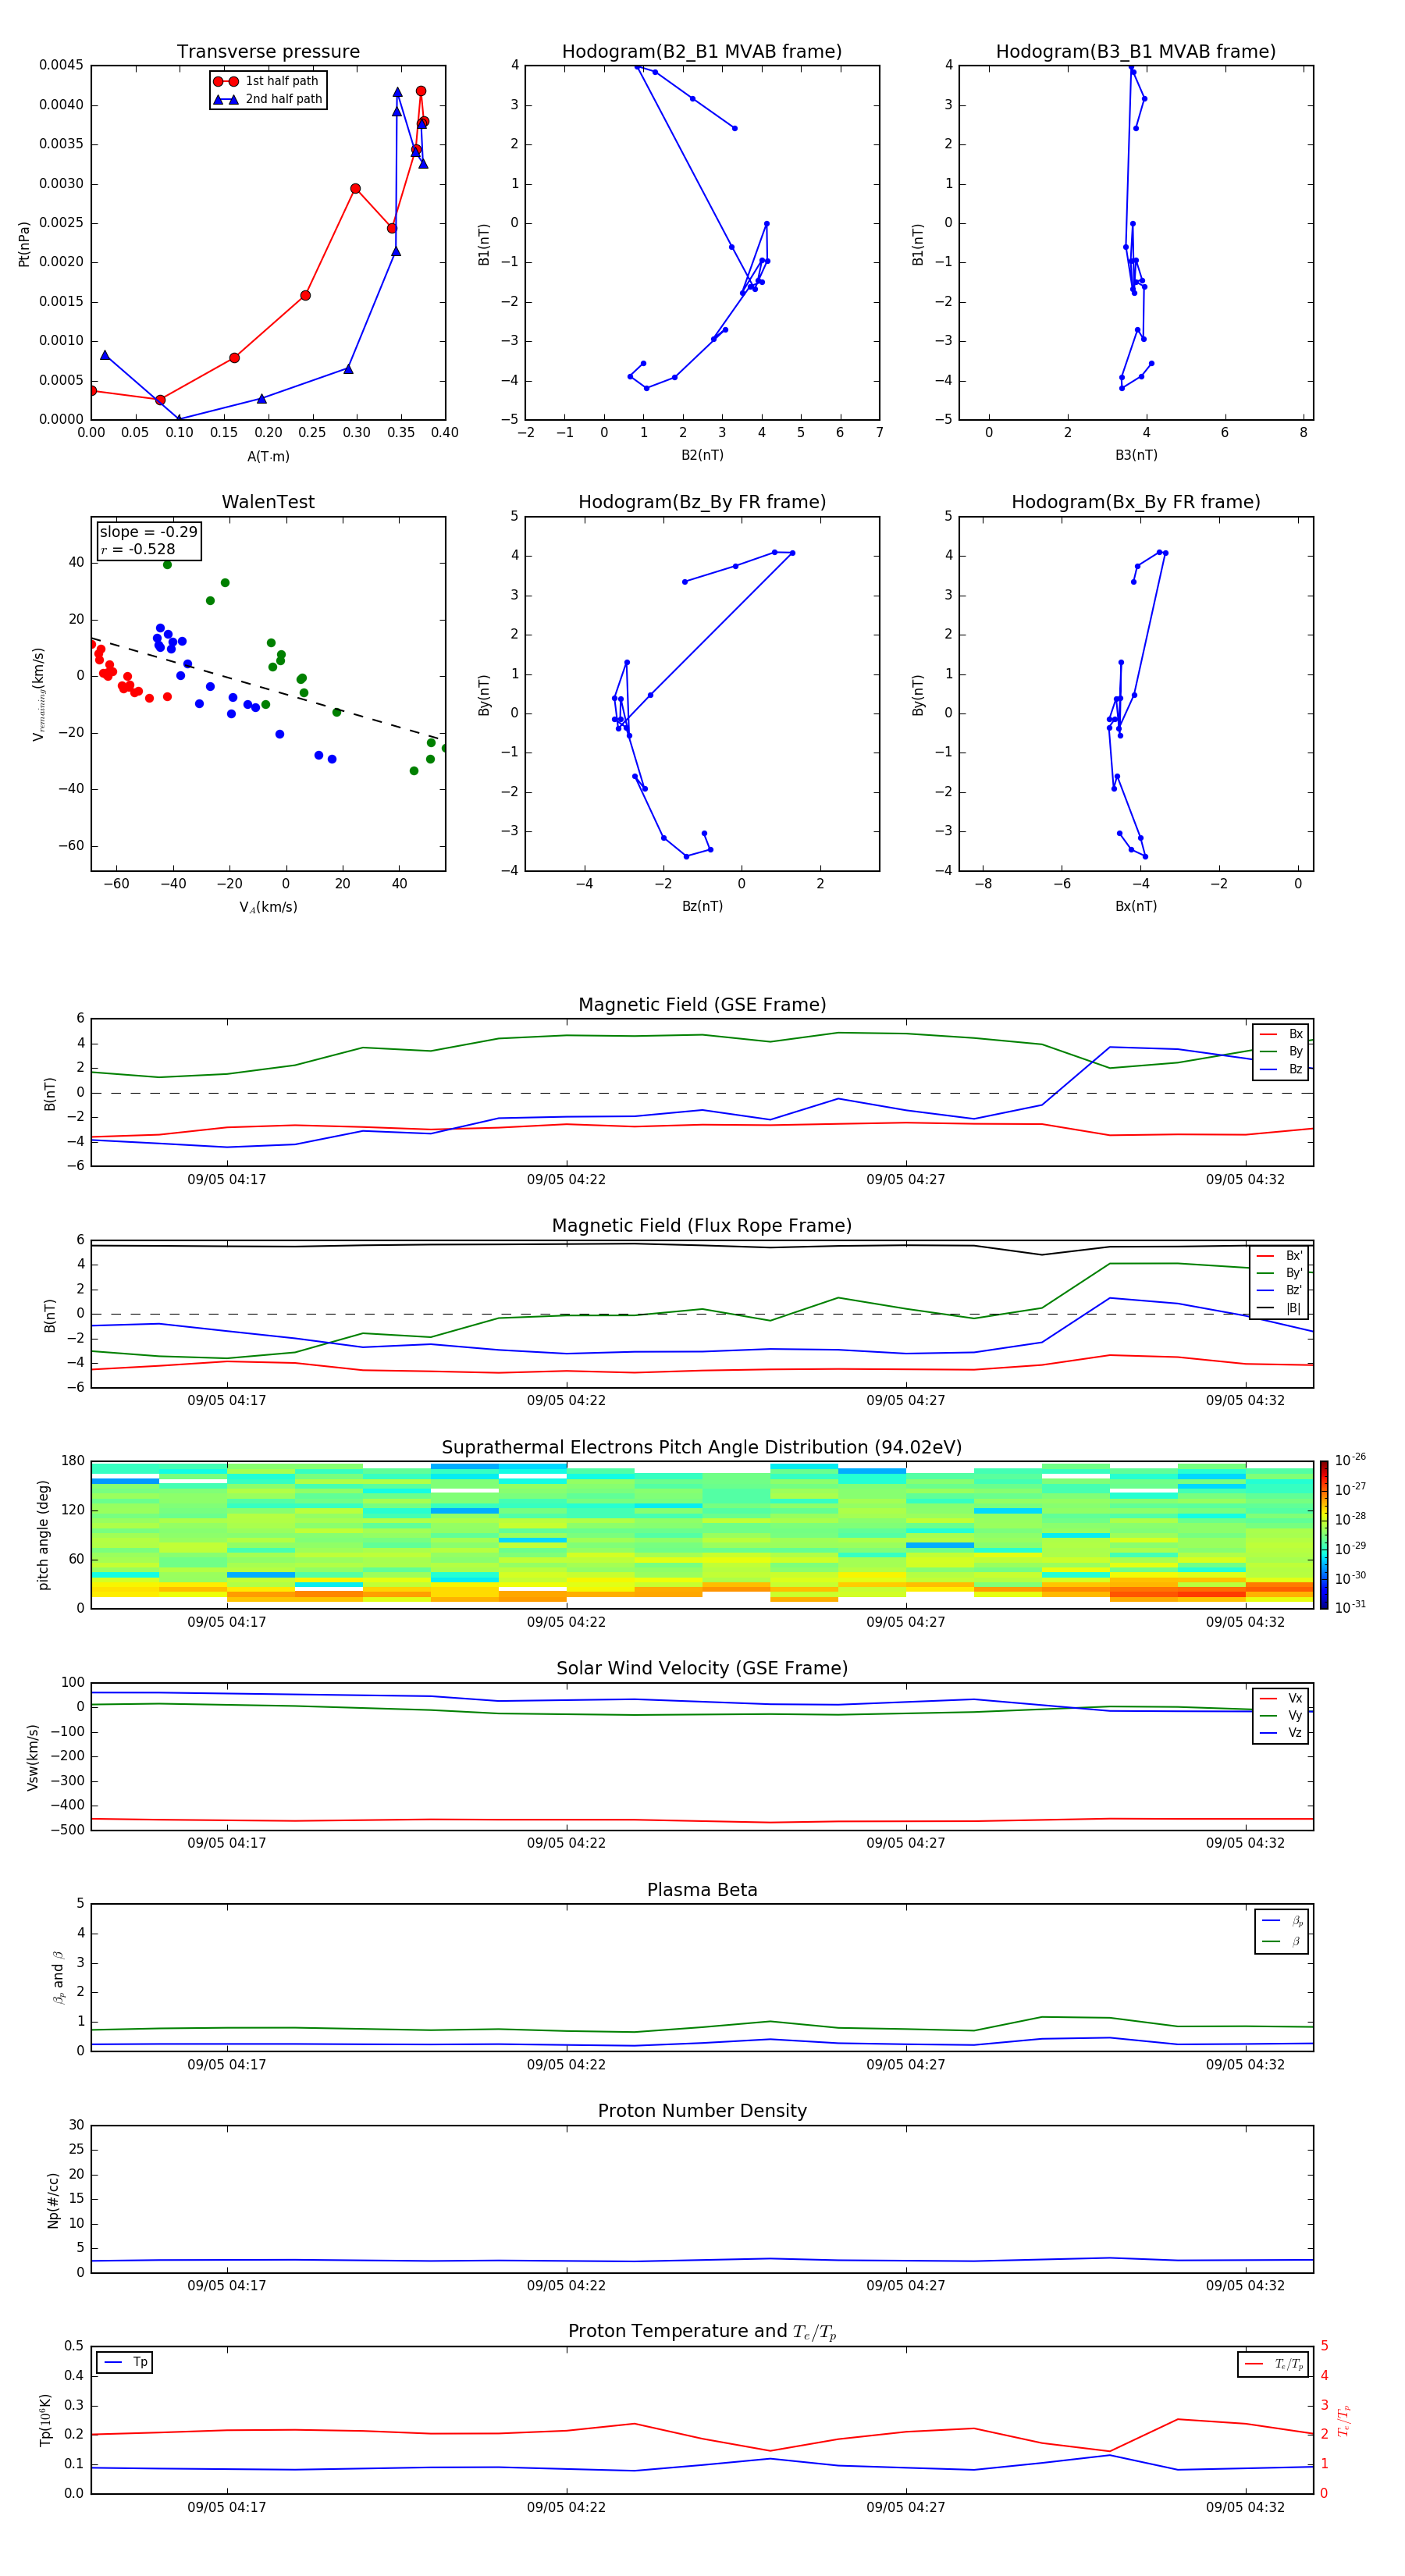Click the 'slope = -0.29' annotation
Viewport: 1405px width, 2576px height.
coord(148,532)
